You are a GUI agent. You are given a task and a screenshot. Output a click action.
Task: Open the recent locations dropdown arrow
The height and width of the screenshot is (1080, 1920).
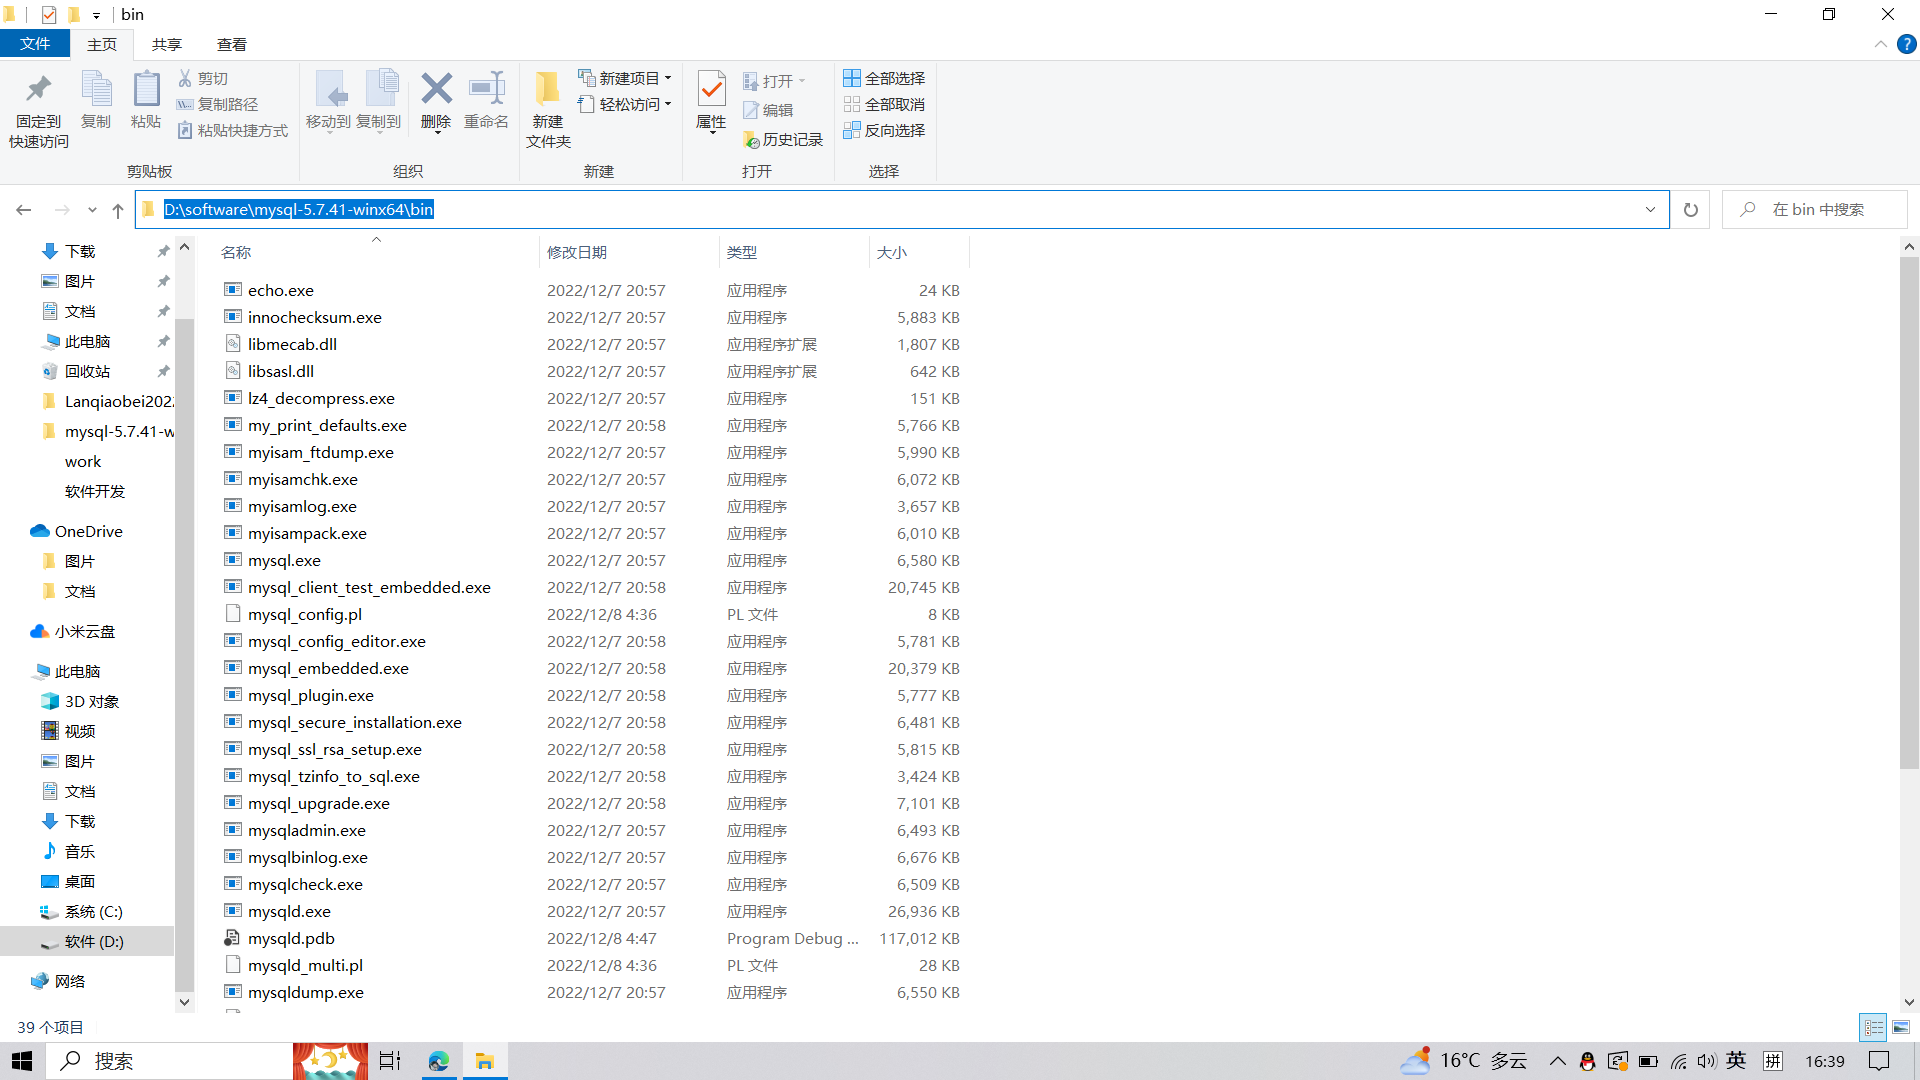click(x=92, y=210)
